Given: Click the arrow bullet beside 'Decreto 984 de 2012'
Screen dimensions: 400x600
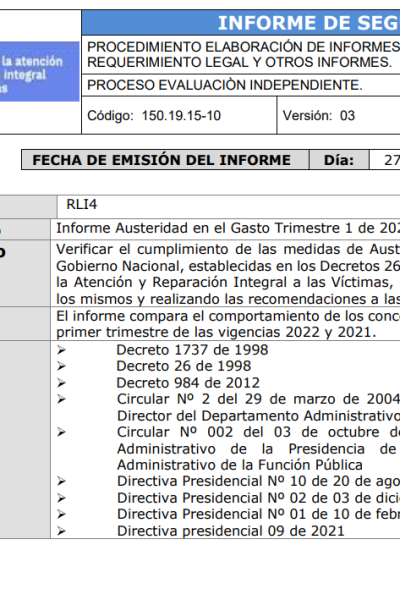Looking at the screenshot, I should tap(61, 383).
